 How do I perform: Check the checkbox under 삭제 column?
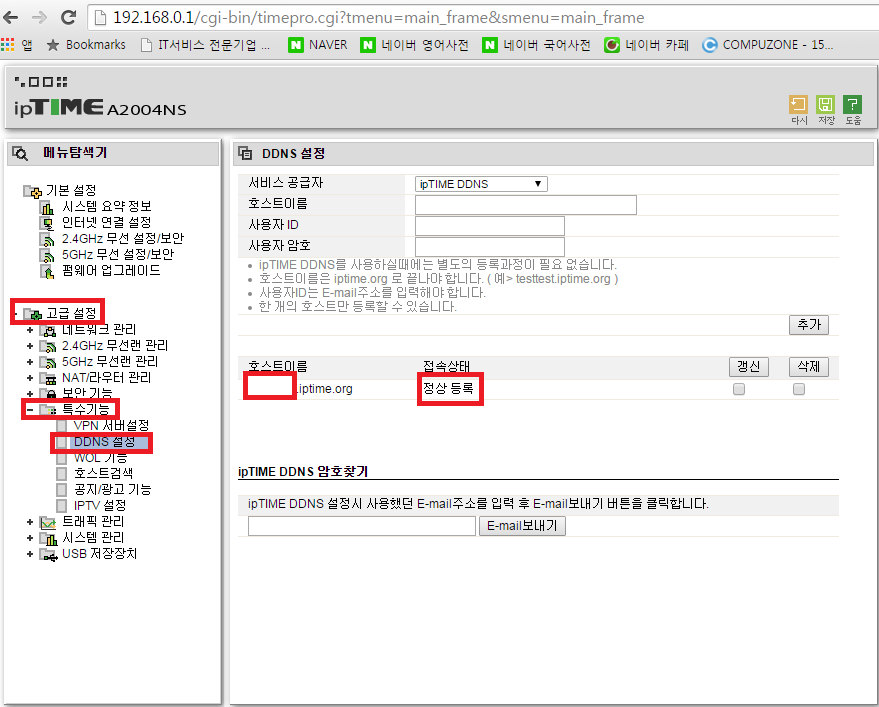coord(798,389)
